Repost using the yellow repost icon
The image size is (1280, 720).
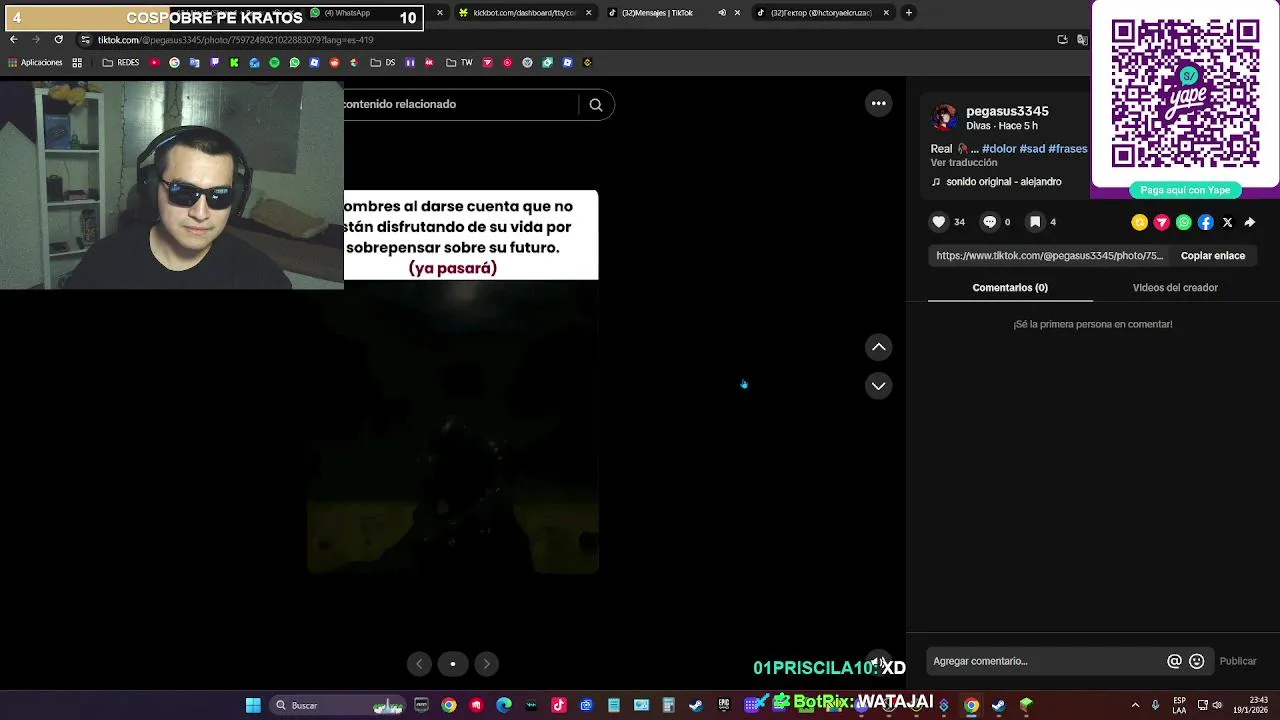coord(1139,222)
